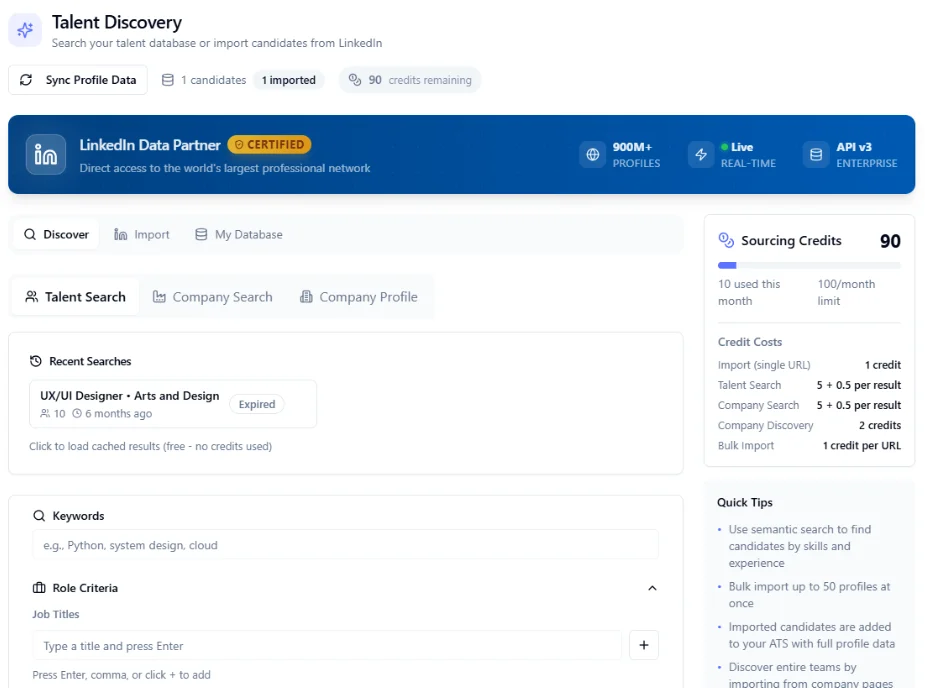Load the UX/UI Designer recent search
925x688 pixels.
tap(173, 404)
